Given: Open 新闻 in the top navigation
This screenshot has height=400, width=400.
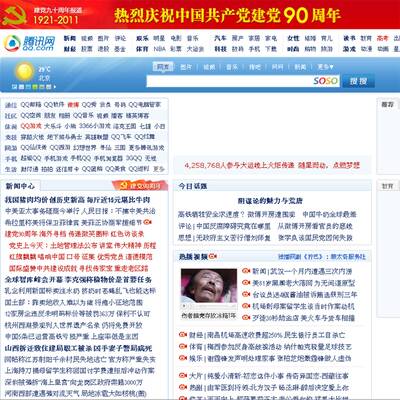Looking at the screenshot, I should tap(70, 38).
